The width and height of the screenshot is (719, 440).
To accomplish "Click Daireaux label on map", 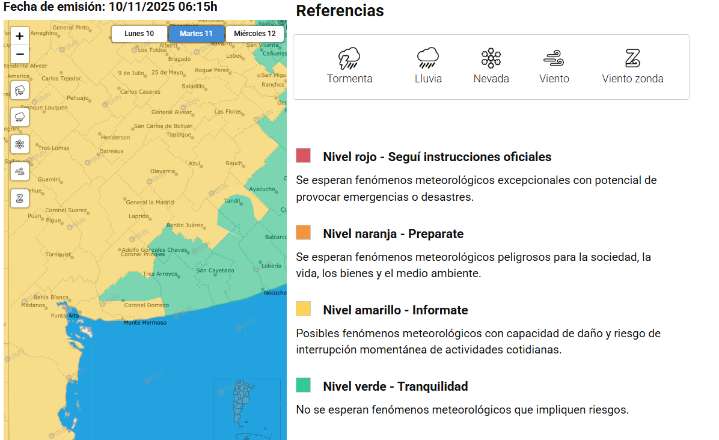I will (x=111, y=151).
